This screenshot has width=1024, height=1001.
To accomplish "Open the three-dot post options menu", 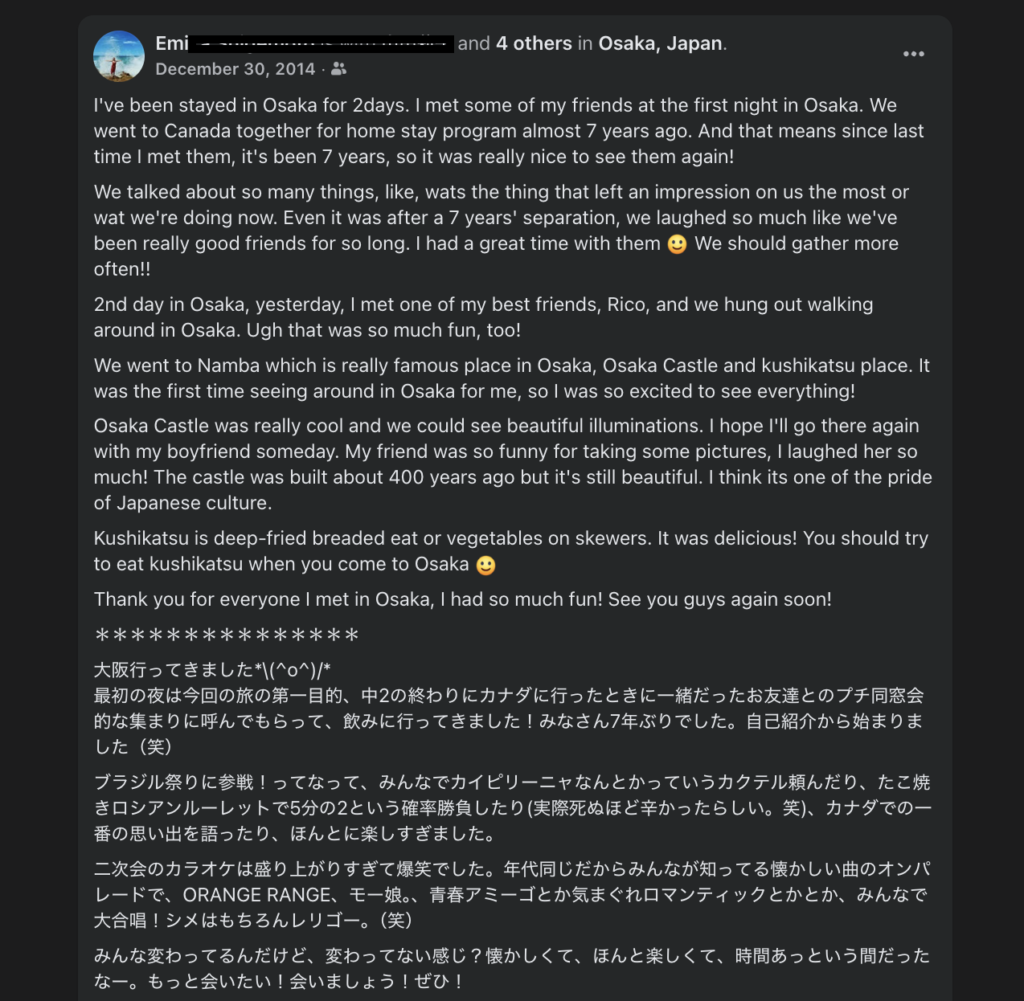I will pos(913,54).
